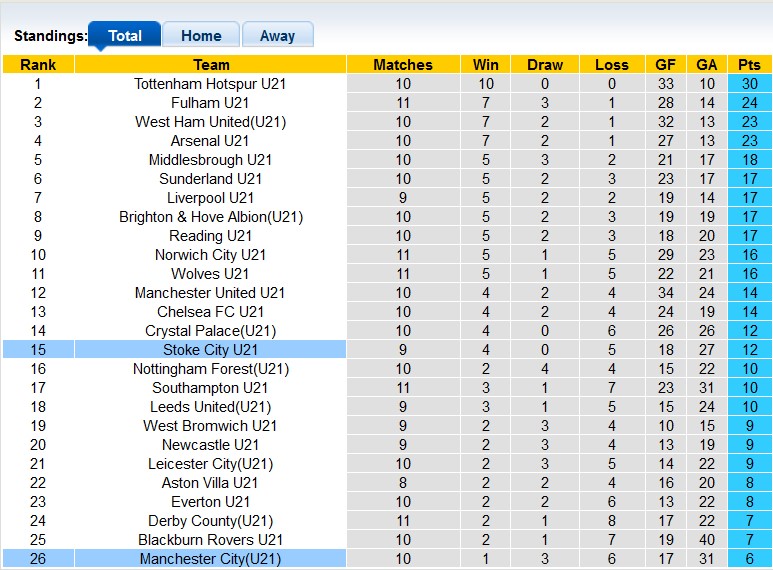Click the Matches column header
This screenshot has width=773, height=570.
click(x=403, y=65)
